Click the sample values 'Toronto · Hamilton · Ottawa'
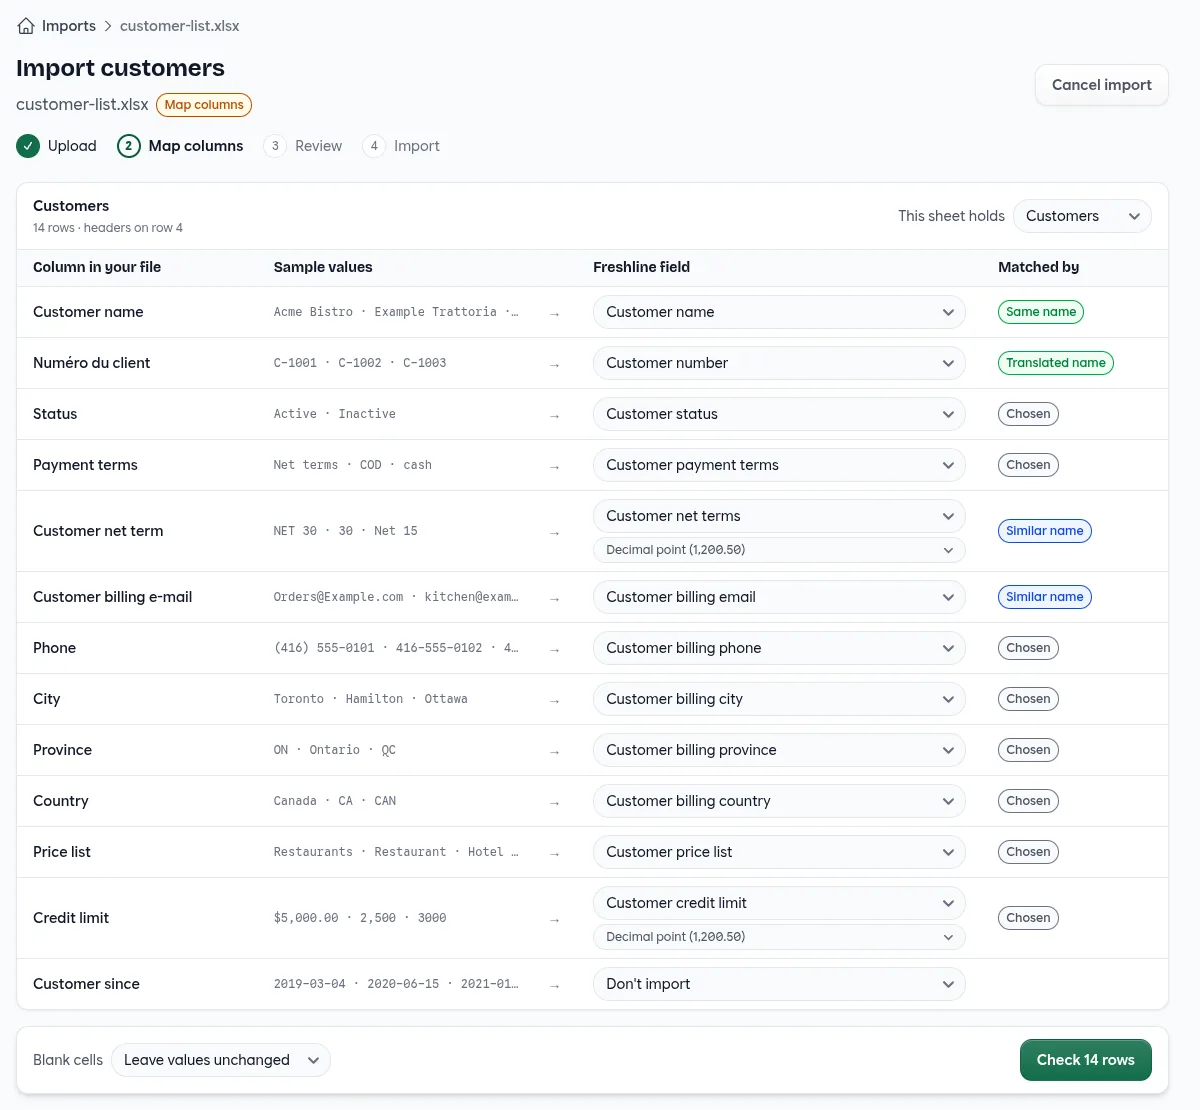Viewport: 1200px width, 1110px height. [x=371, y=699]
